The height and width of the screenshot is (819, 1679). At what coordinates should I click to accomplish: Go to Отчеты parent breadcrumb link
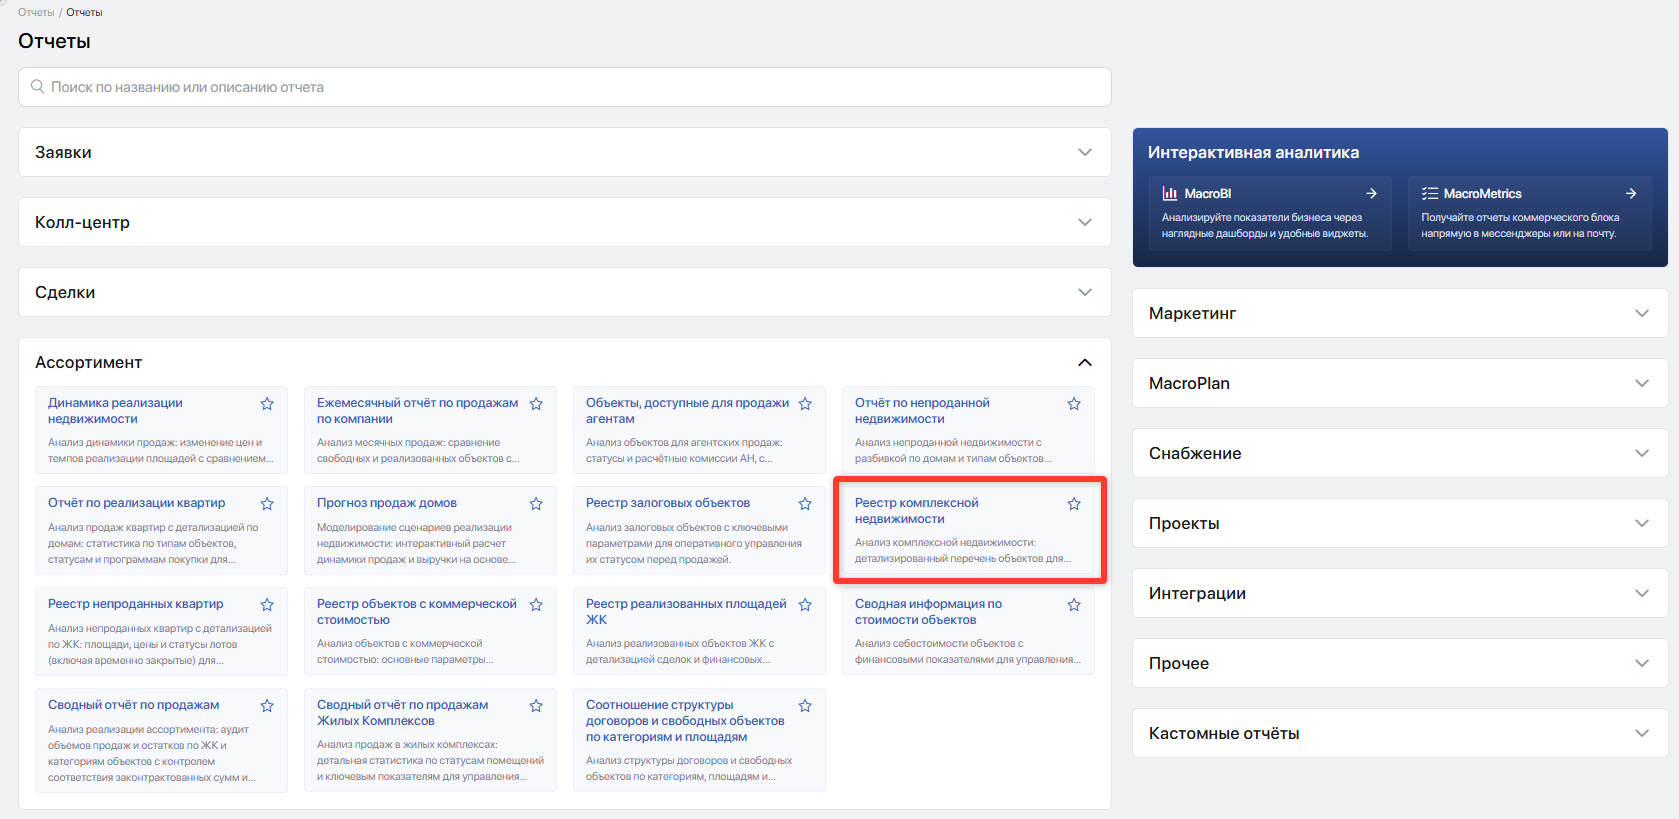click(x=36, y=12)
